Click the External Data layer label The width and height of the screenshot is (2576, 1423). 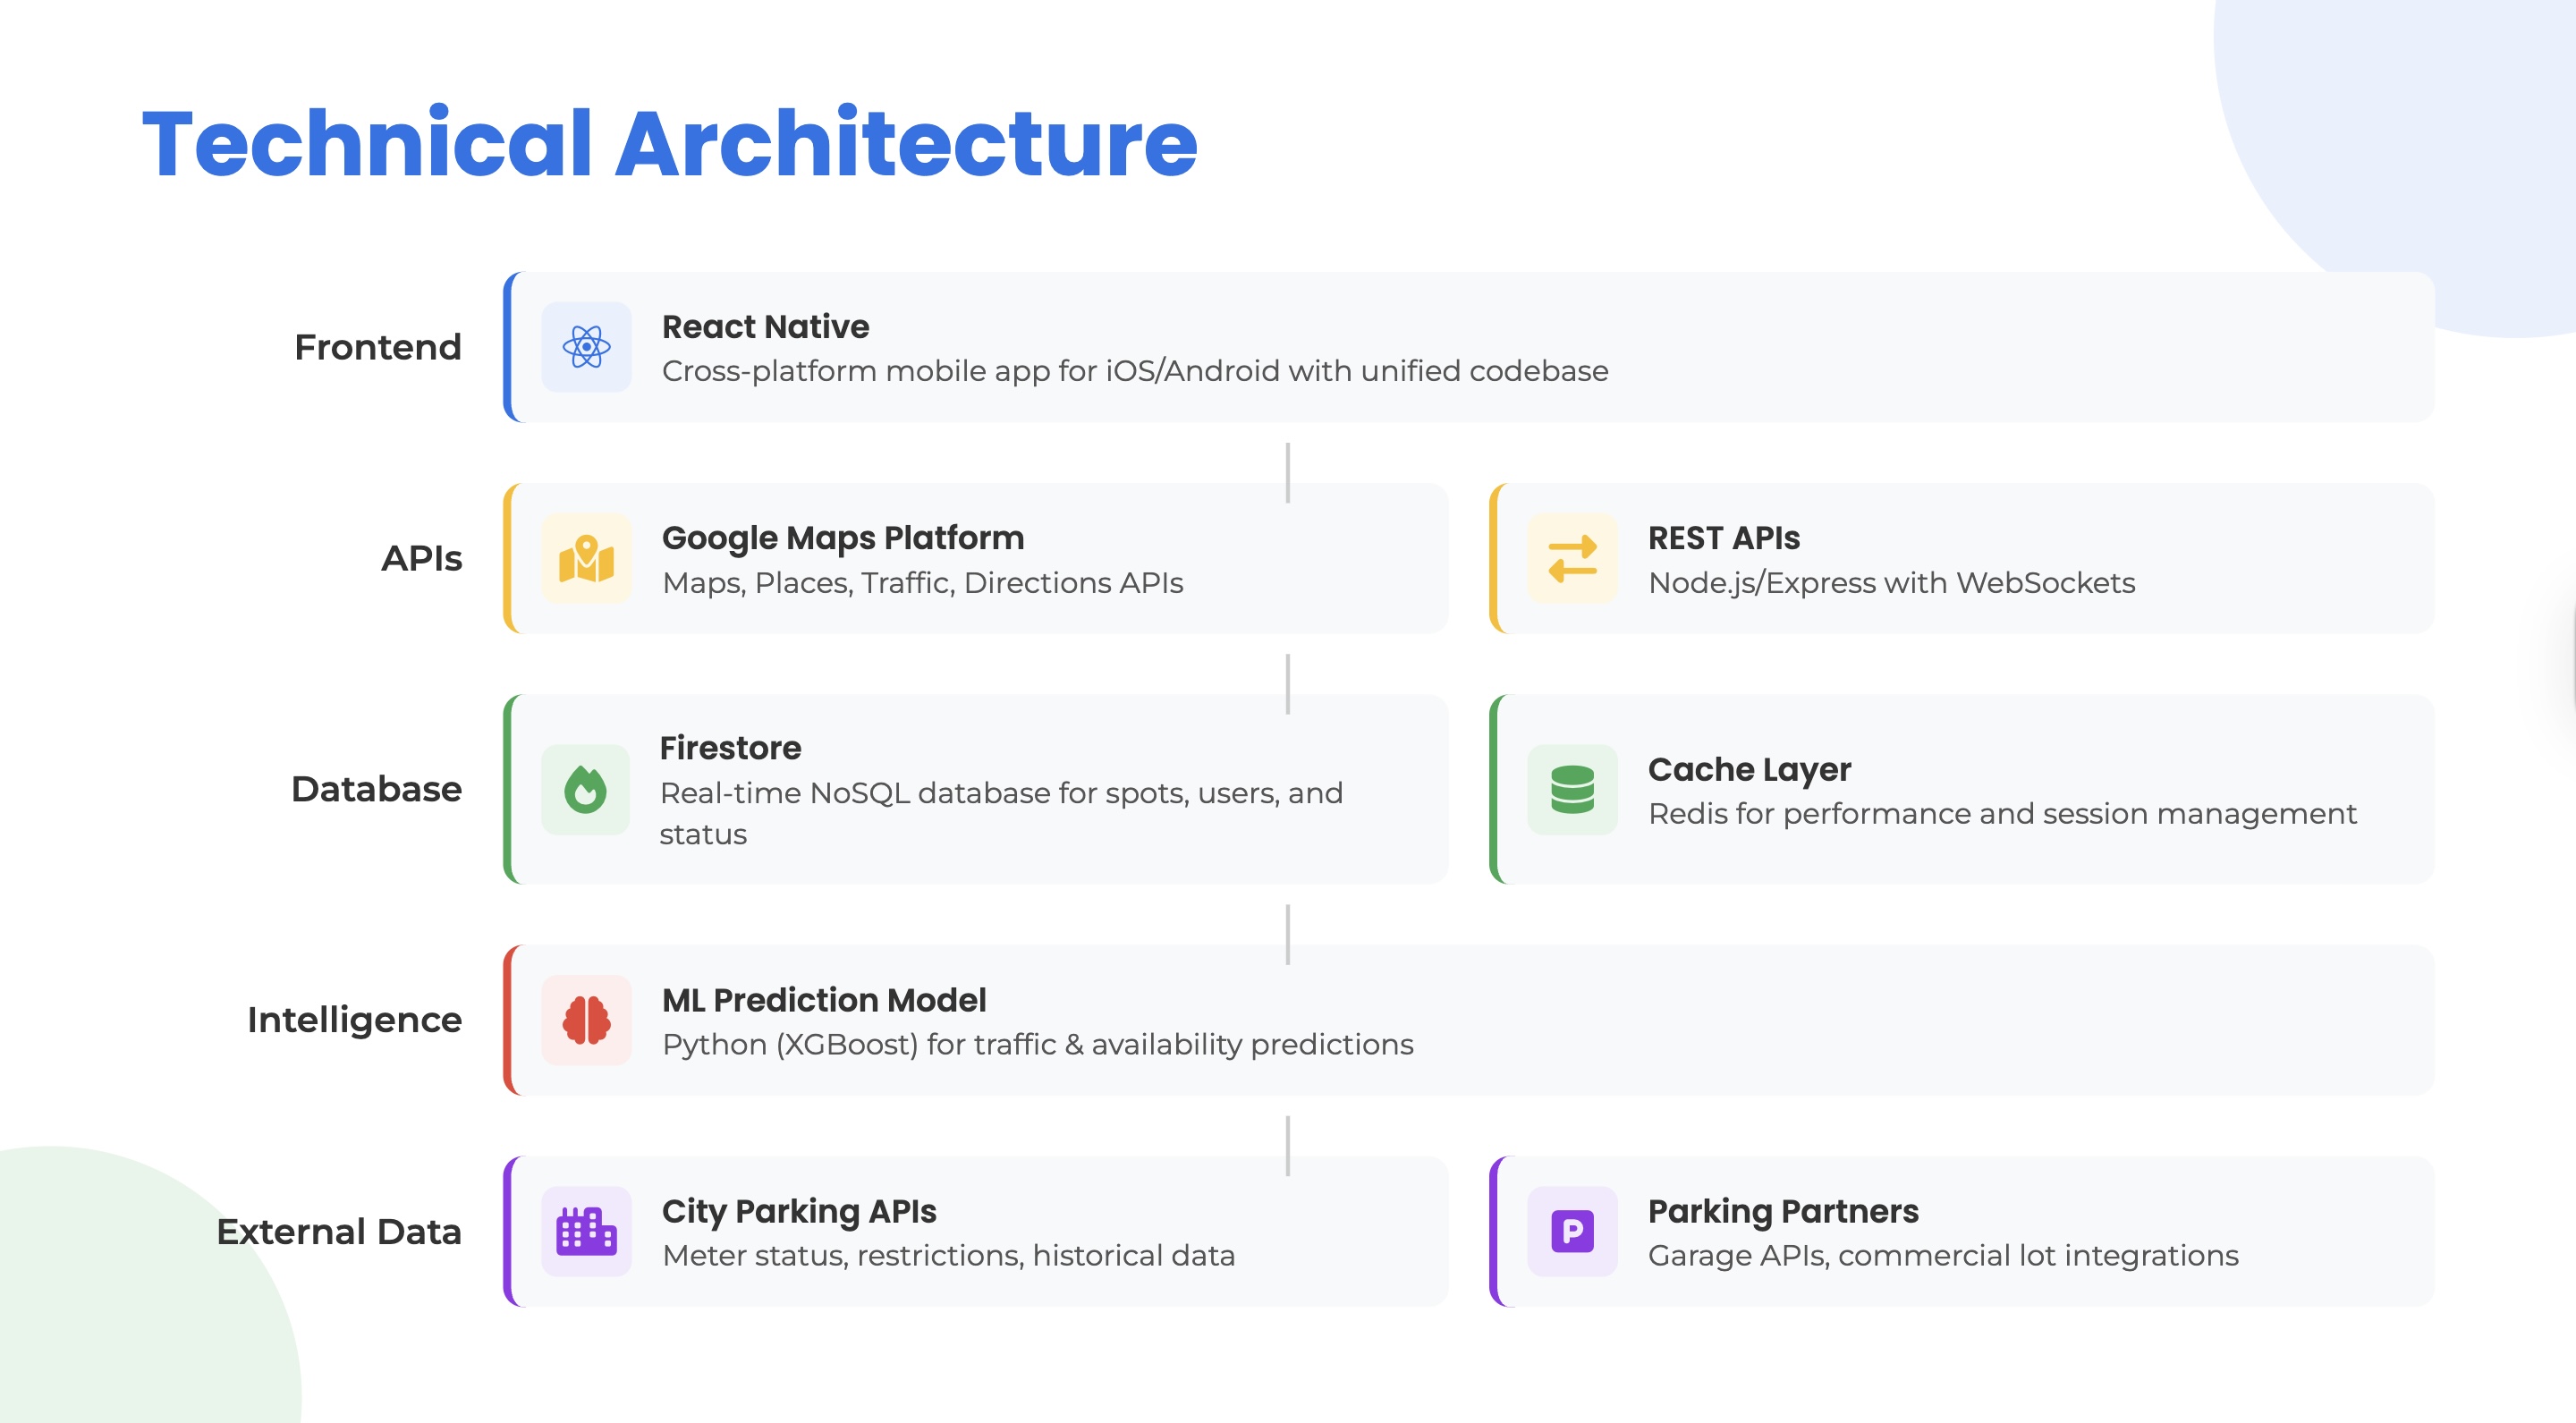coord(339,1231)
